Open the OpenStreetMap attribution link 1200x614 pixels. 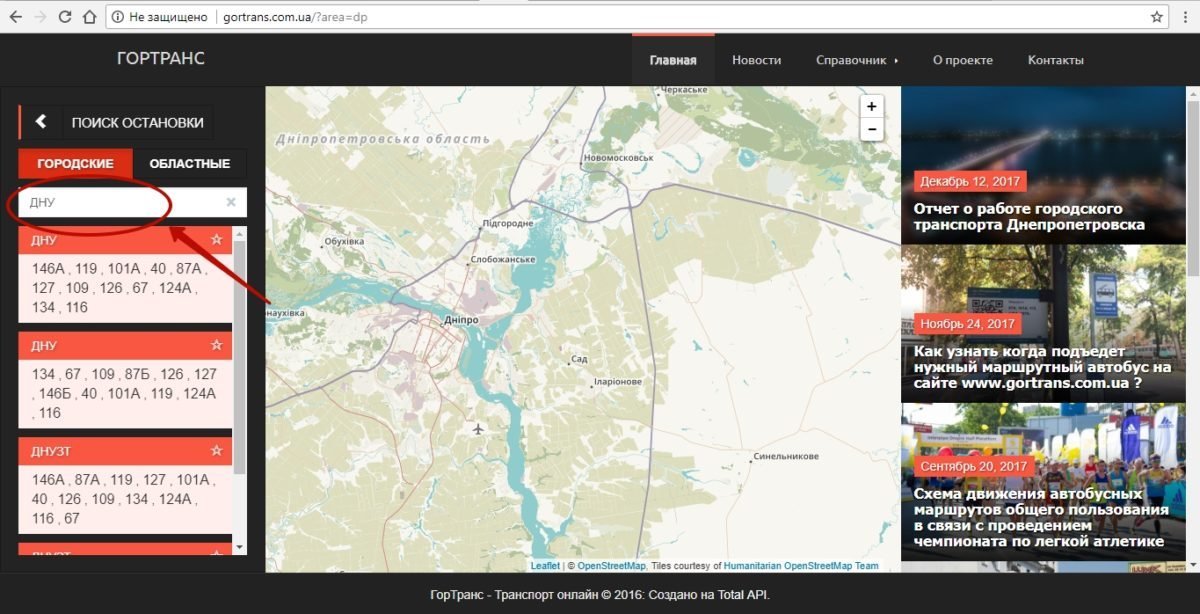click(x=611, y=566)
